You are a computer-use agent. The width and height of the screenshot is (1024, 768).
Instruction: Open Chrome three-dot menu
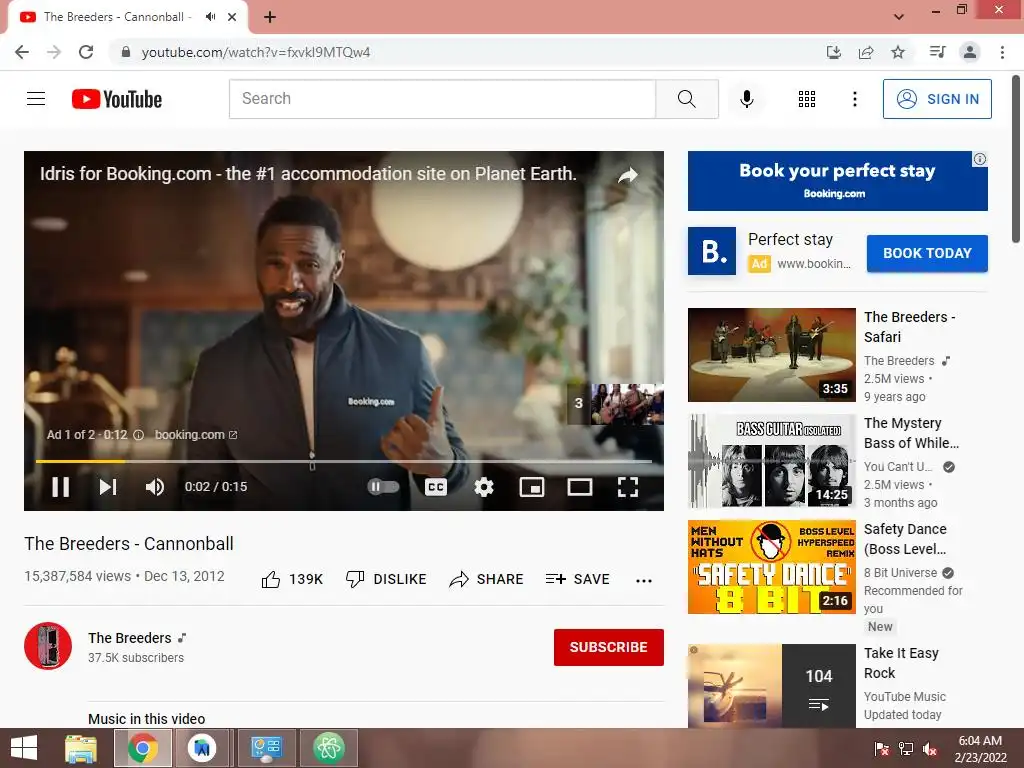pyautogui.click(x=1002, y=52)
